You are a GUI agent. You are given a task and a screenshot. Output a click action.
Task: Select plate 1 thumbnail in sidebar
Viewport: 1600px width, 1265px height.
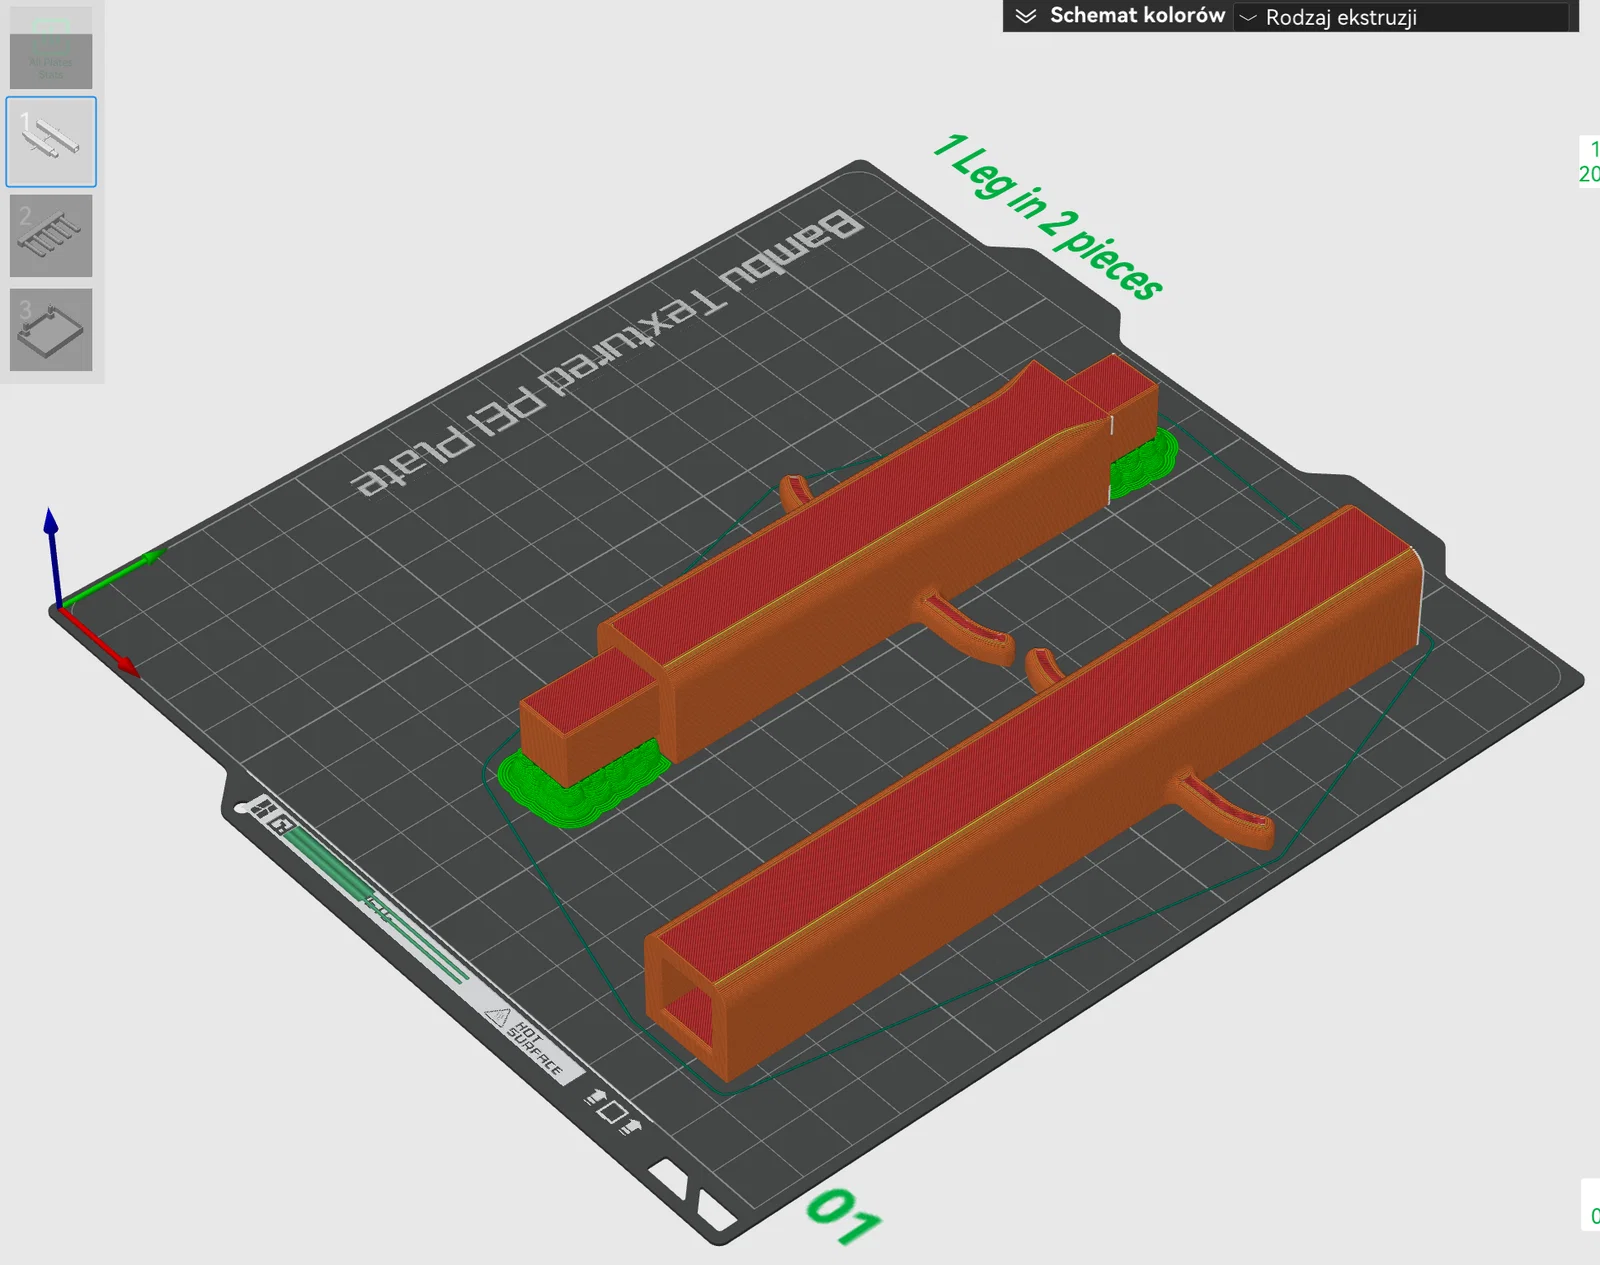(x=51, y=141)
